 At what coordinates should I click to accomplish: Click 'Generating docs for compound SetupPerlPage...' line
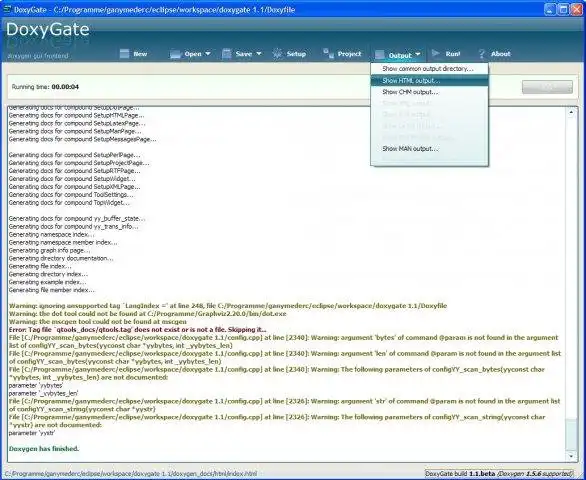(75, 155)
